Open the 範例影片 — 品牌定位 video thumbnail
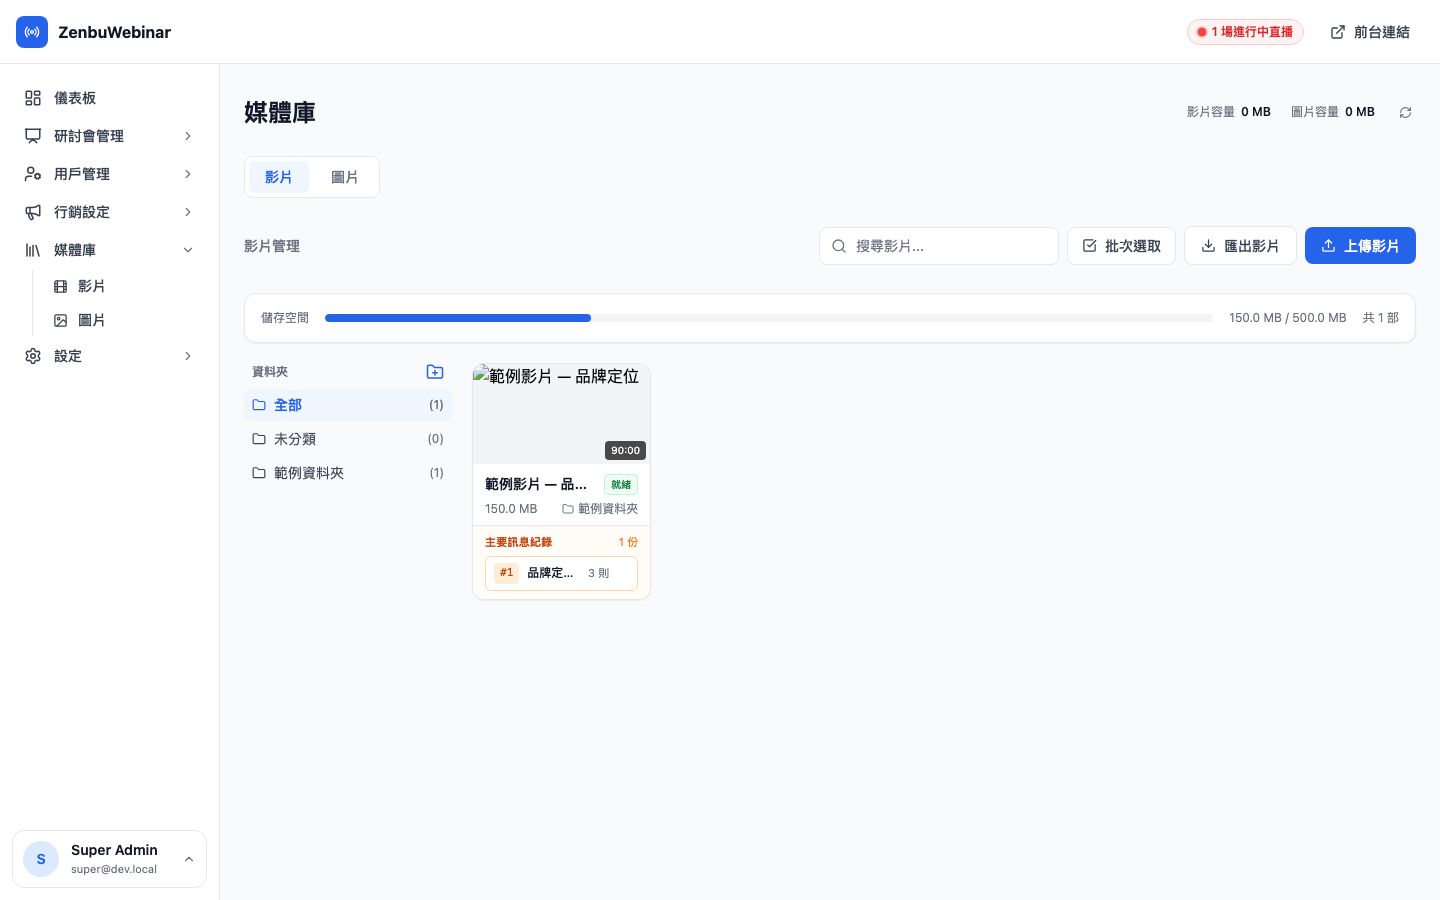 coord(561,413)
